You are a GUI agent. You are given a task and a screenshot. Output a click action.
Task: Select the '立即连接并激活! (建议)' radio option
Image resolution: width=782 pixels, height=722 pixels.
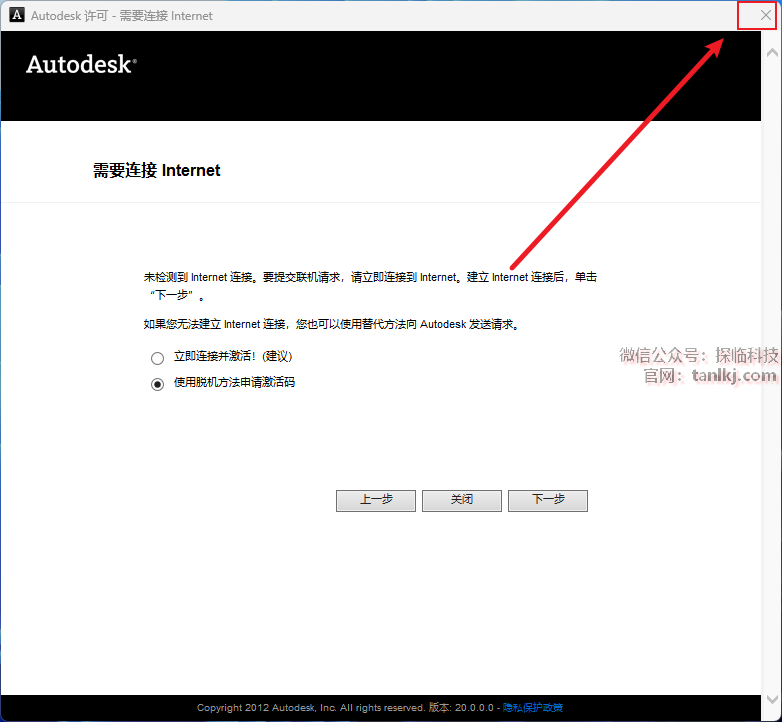tap(157, 358)
